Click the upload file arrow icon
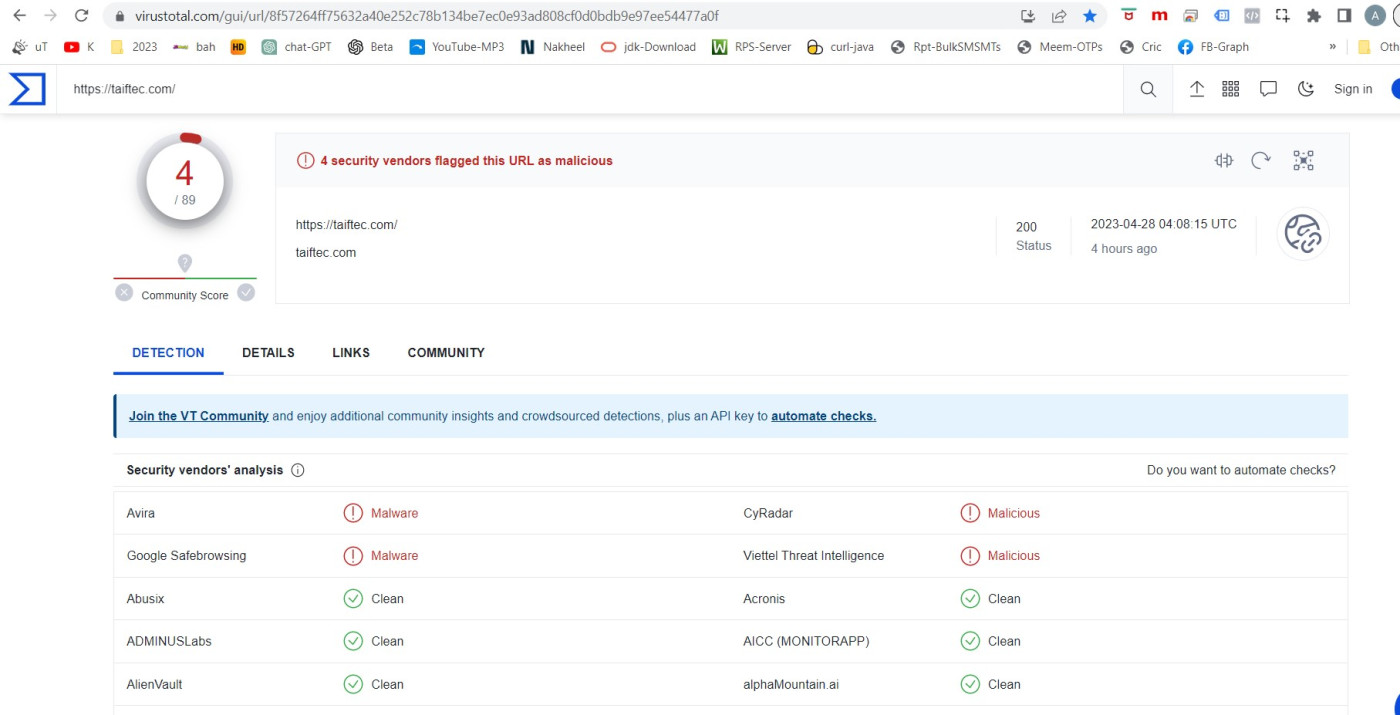The height and width of the screenshot is (715, 1400). 1197,89
